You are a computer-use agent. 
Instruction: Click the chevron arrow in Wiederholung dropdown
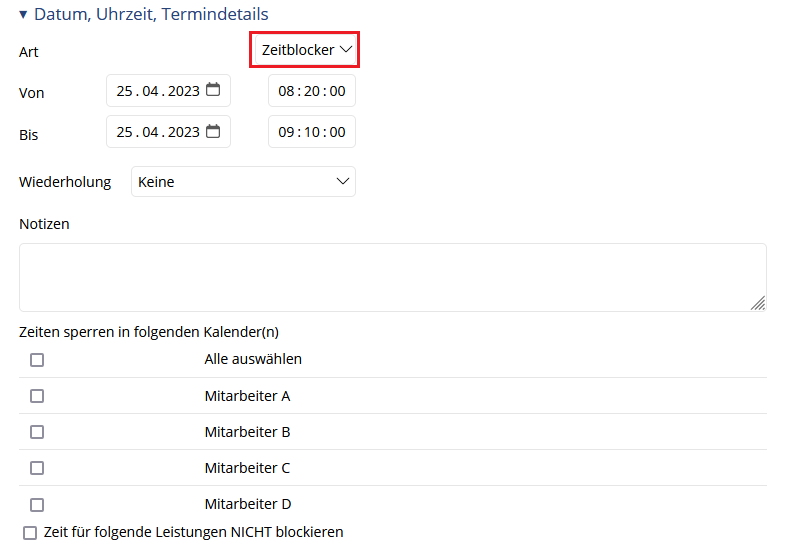click(x=343, y=181)
